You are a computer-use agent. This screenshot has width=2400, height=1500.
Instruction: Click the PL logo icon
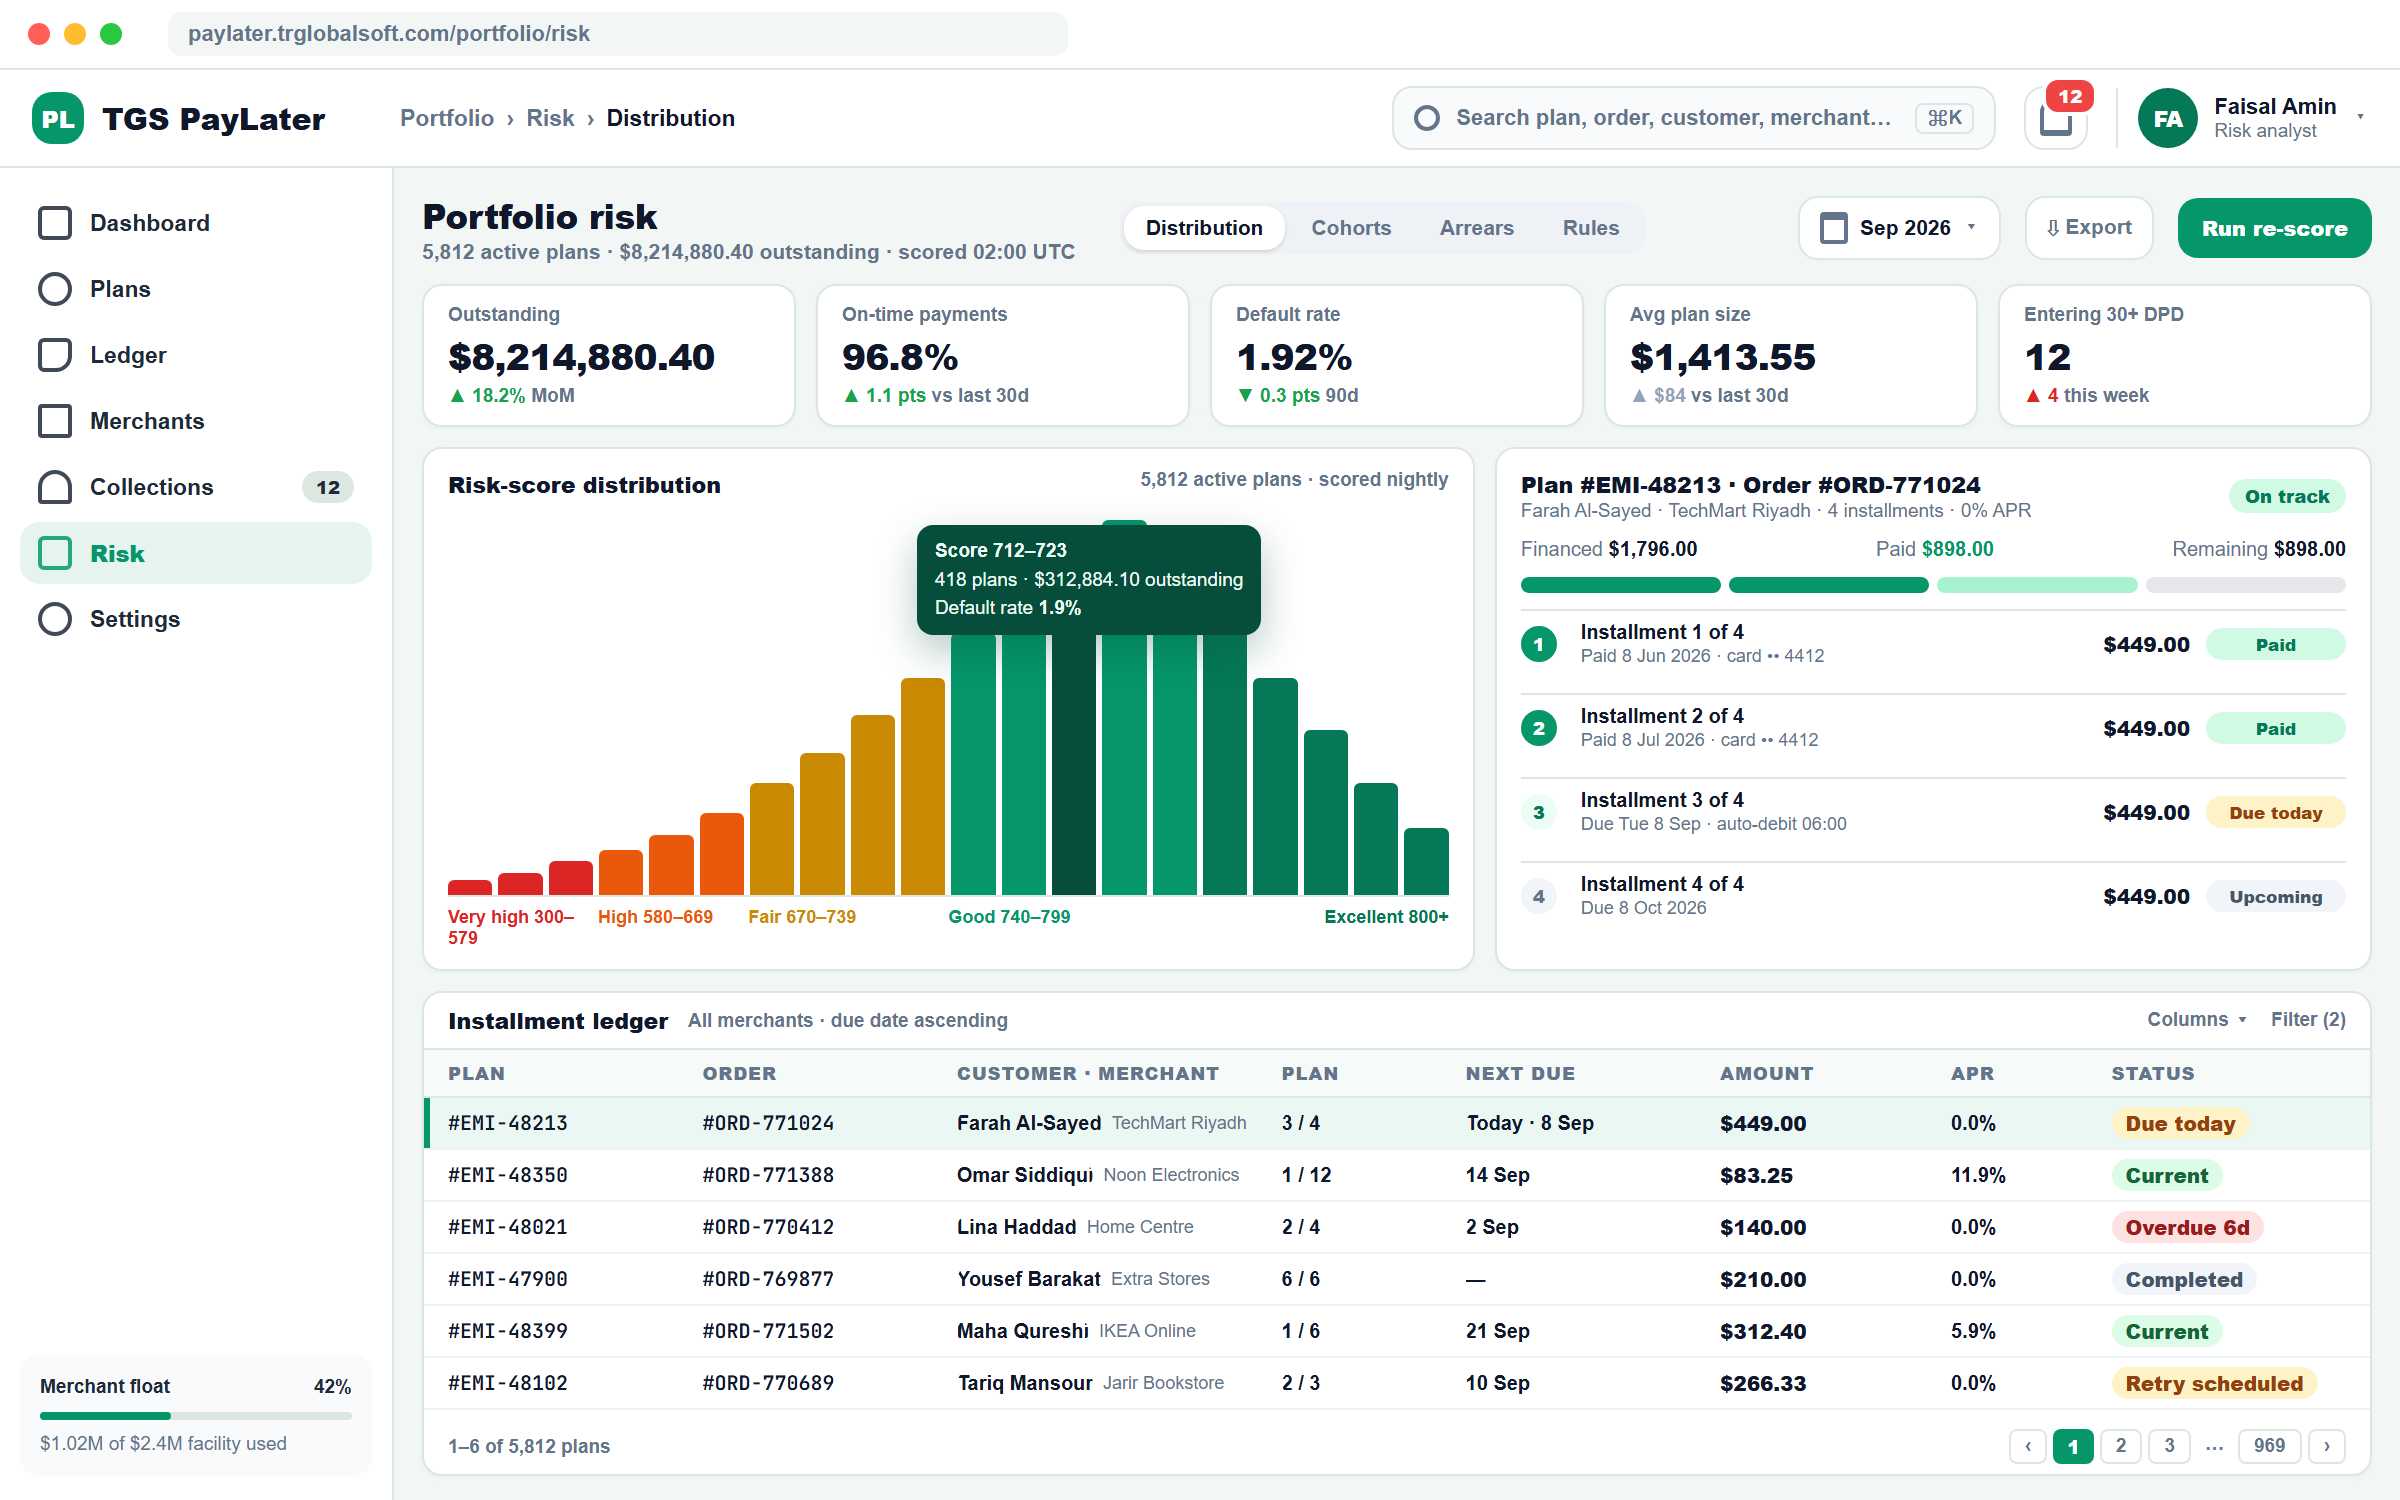(58, 118)
